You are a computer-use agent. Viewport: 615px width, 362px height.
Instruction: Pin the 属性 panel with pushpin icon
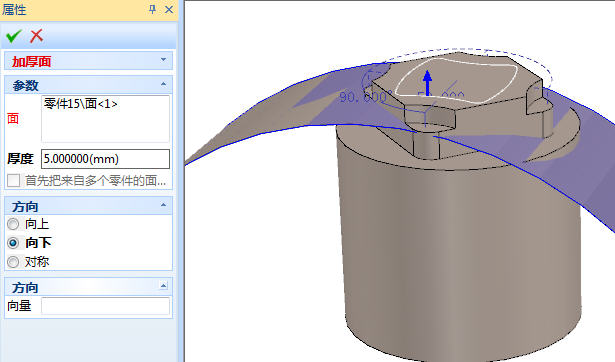153,9
